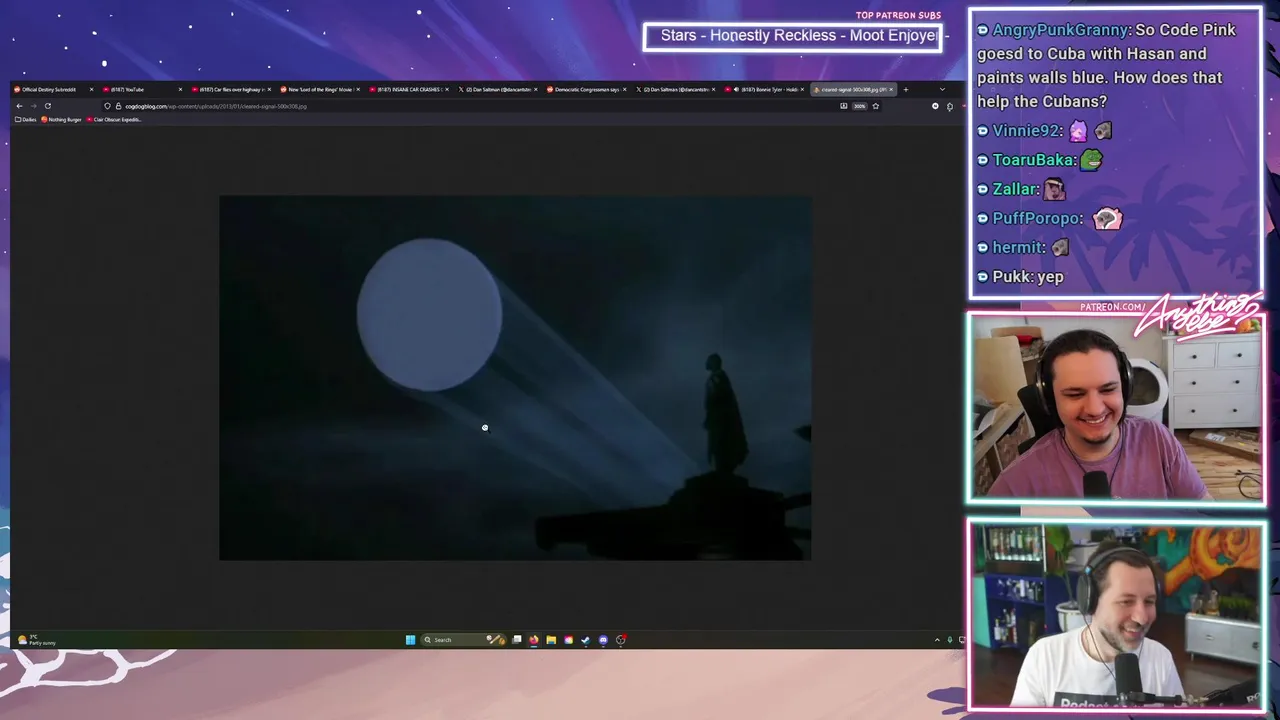
Task: Open the Windows Start menu
Action: pos(410,640)
